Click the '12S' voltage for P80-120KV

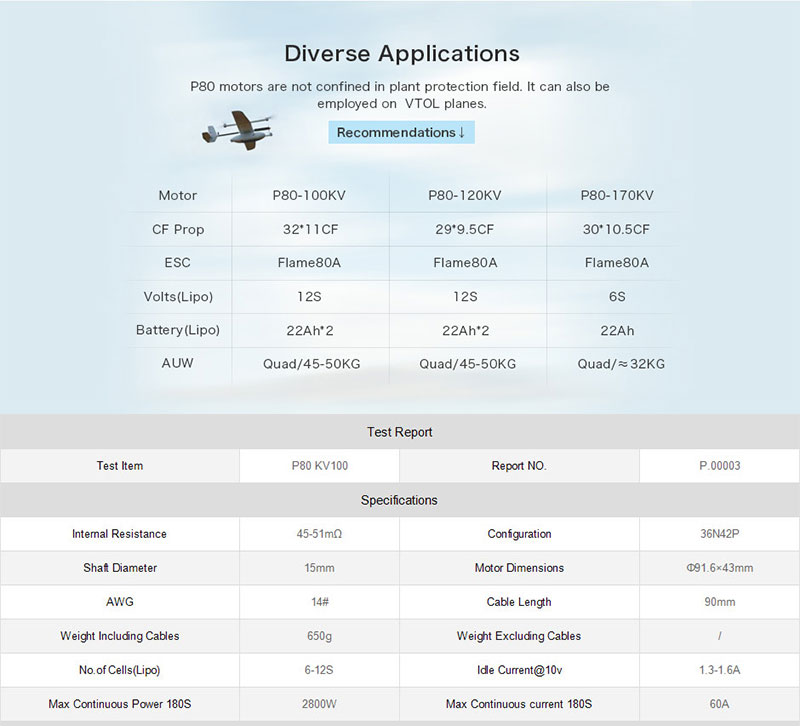(465, 297)
